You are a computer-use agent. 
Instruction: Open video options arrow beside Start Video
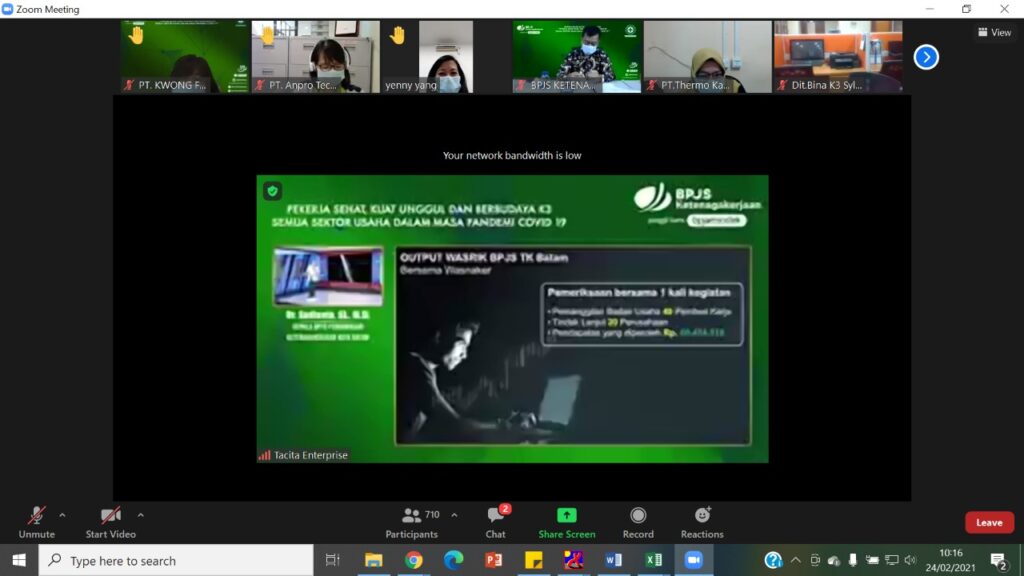point(140,515)
